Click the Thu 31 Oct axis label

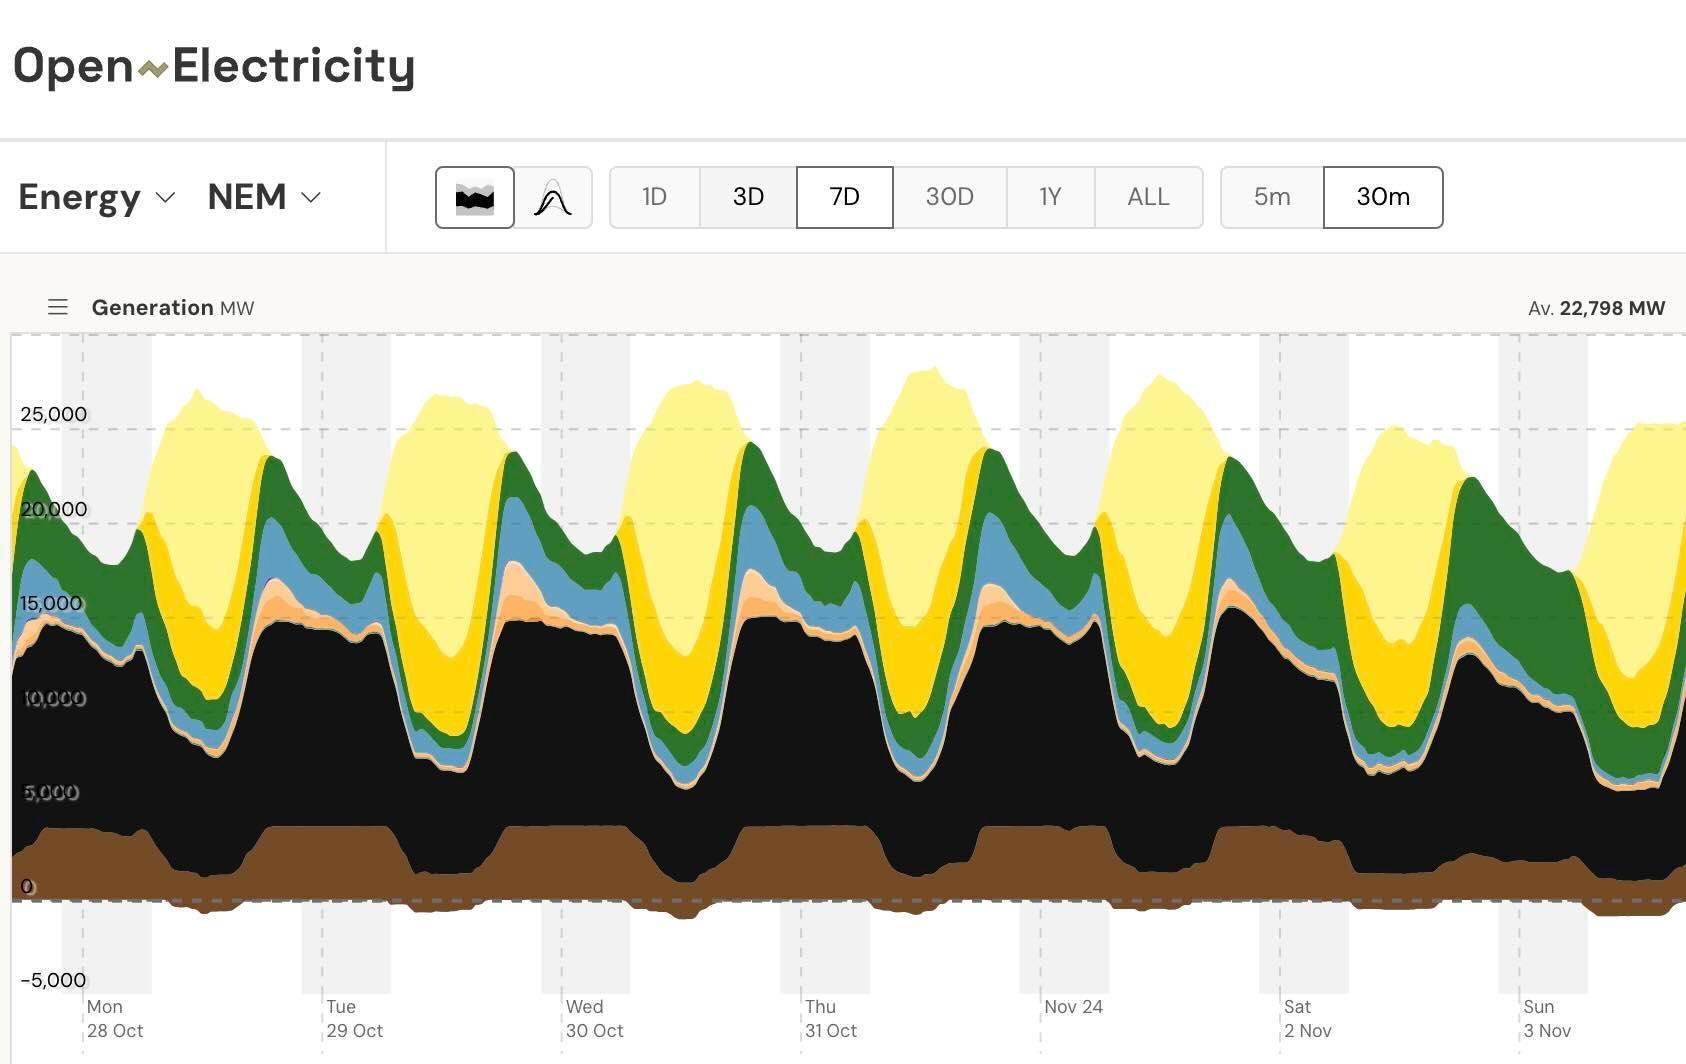click(x=831, y=1019)
